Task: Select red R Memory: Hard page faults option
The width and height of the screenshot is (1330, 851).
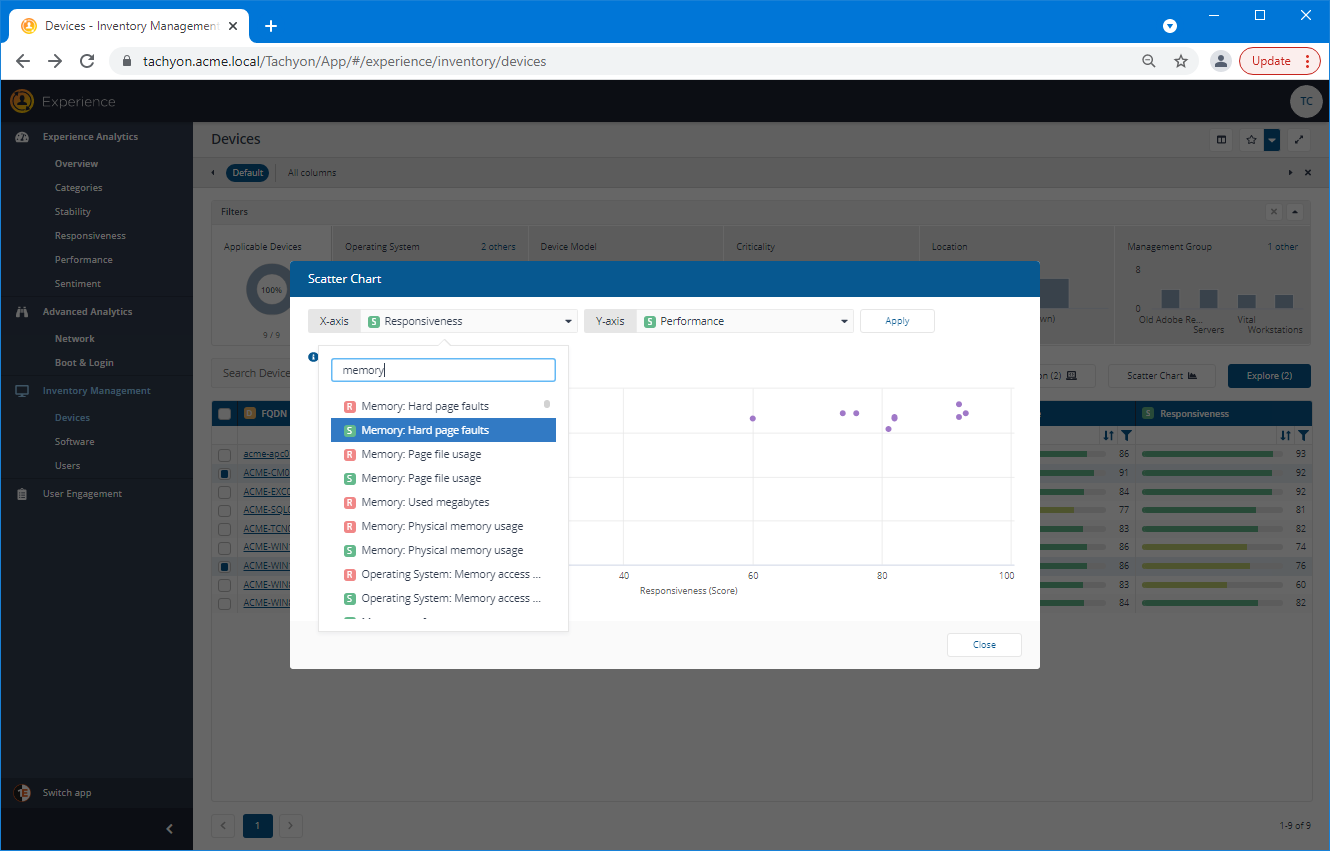Action: pos(443,406)
